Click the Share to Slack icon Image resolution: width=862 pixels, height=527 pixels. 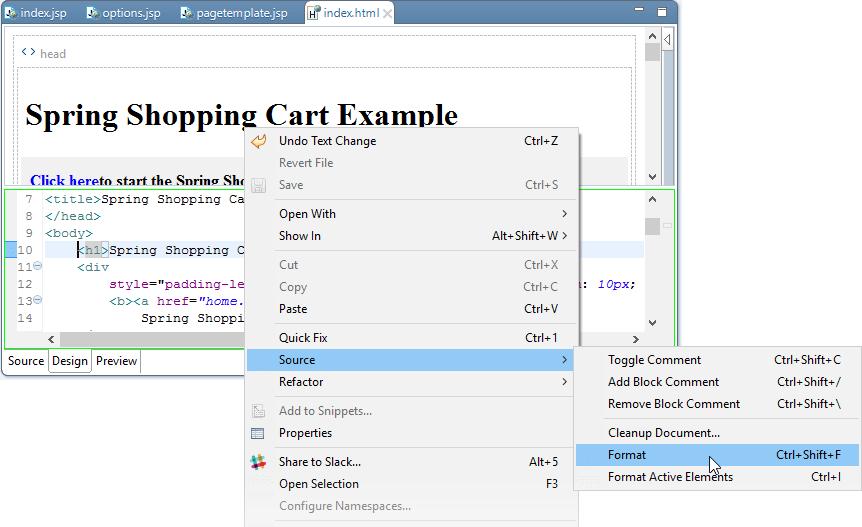(x=259, y=462)
